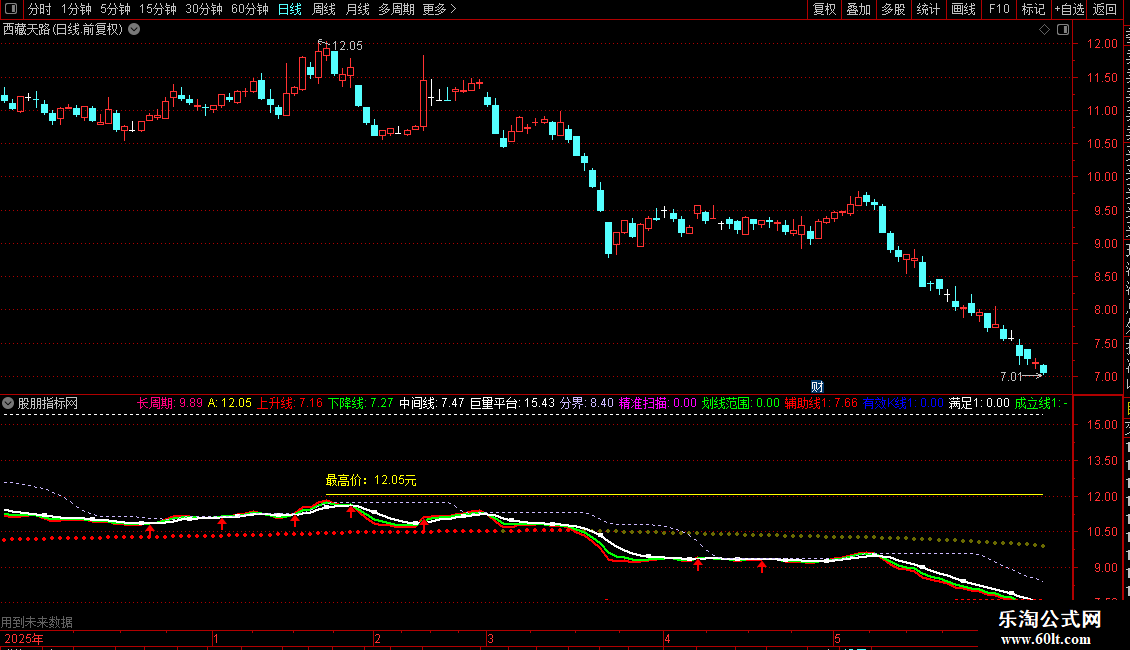This screenshot has height=650, width=1130.
Task: Click month 5 marker on time axis
Action: (837, 638)
